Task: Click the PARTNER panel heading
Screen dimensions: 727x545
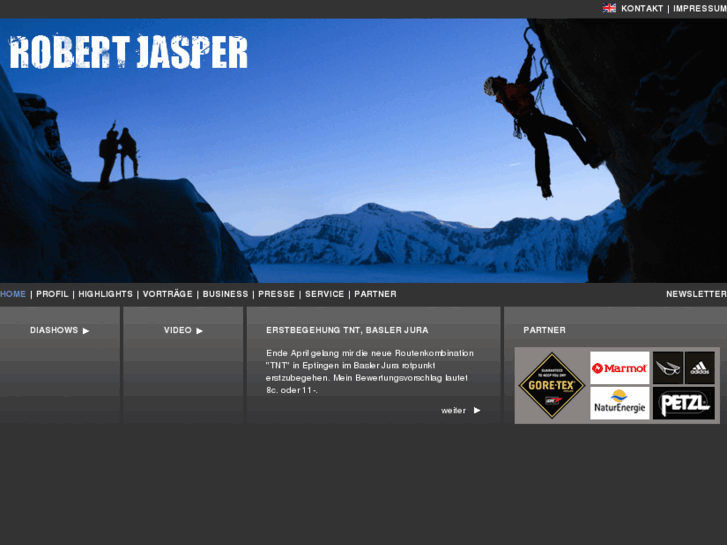Action: [x=544, y=330]
